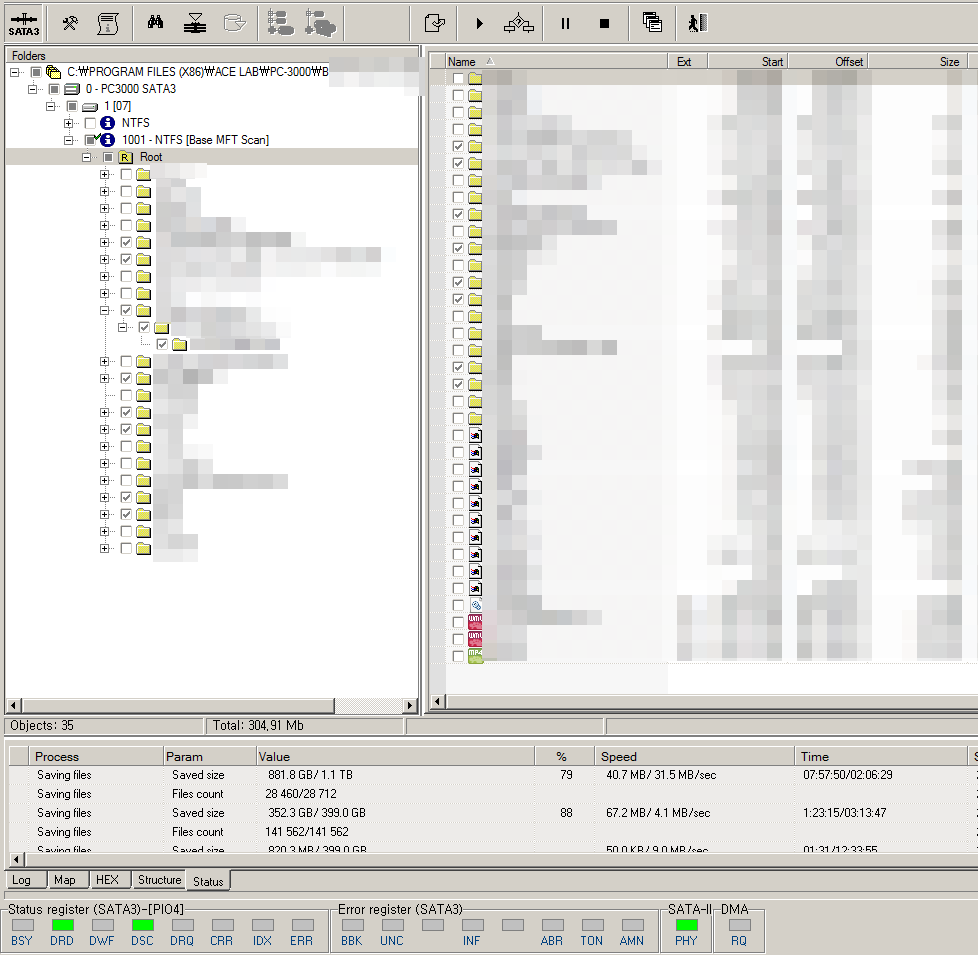Switch to the Structure tab

(160, 880)
